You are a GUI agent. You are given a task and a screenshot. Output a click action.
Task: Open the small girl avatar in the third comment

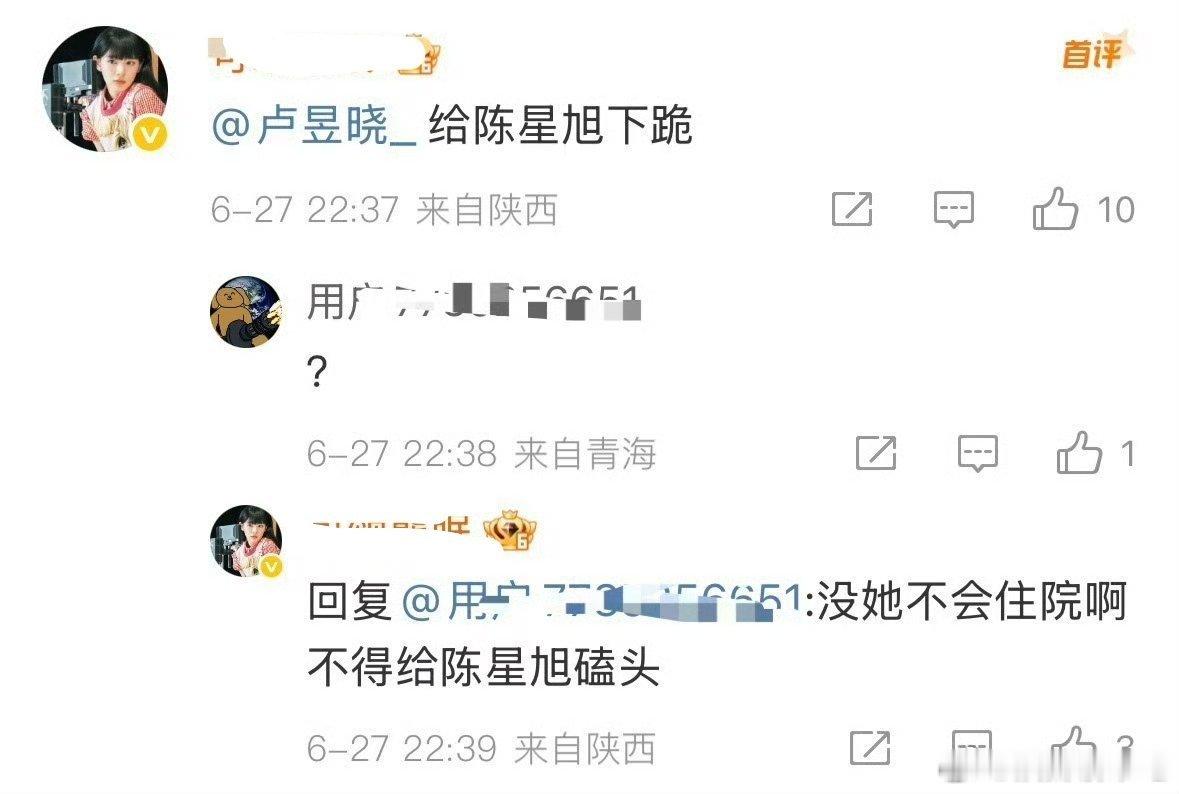pos(246,541)
